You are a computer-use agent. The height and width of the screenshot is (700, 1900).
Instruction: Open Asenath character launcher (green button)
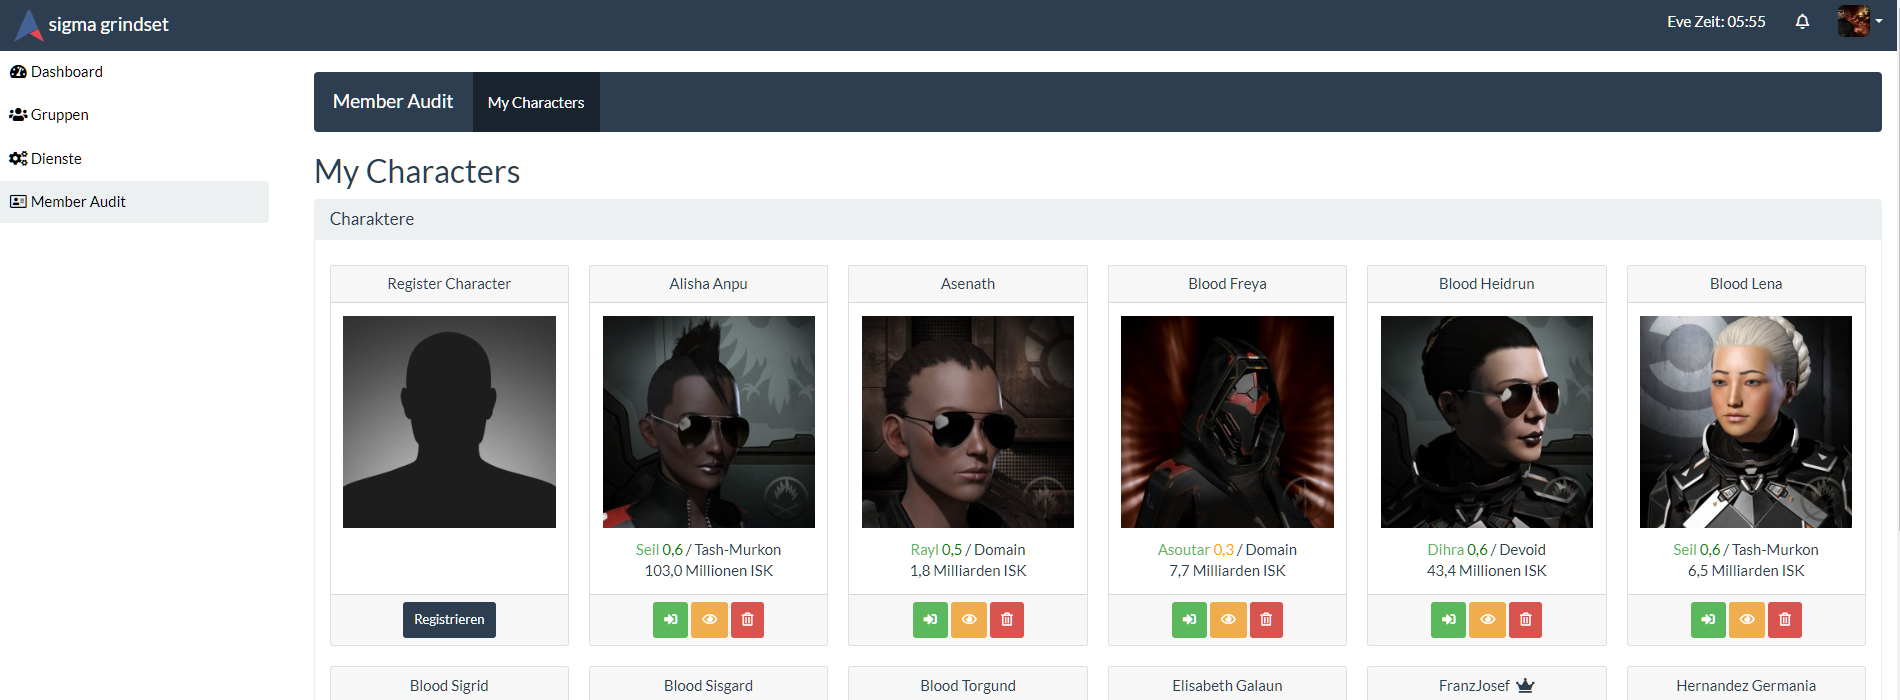930,620
